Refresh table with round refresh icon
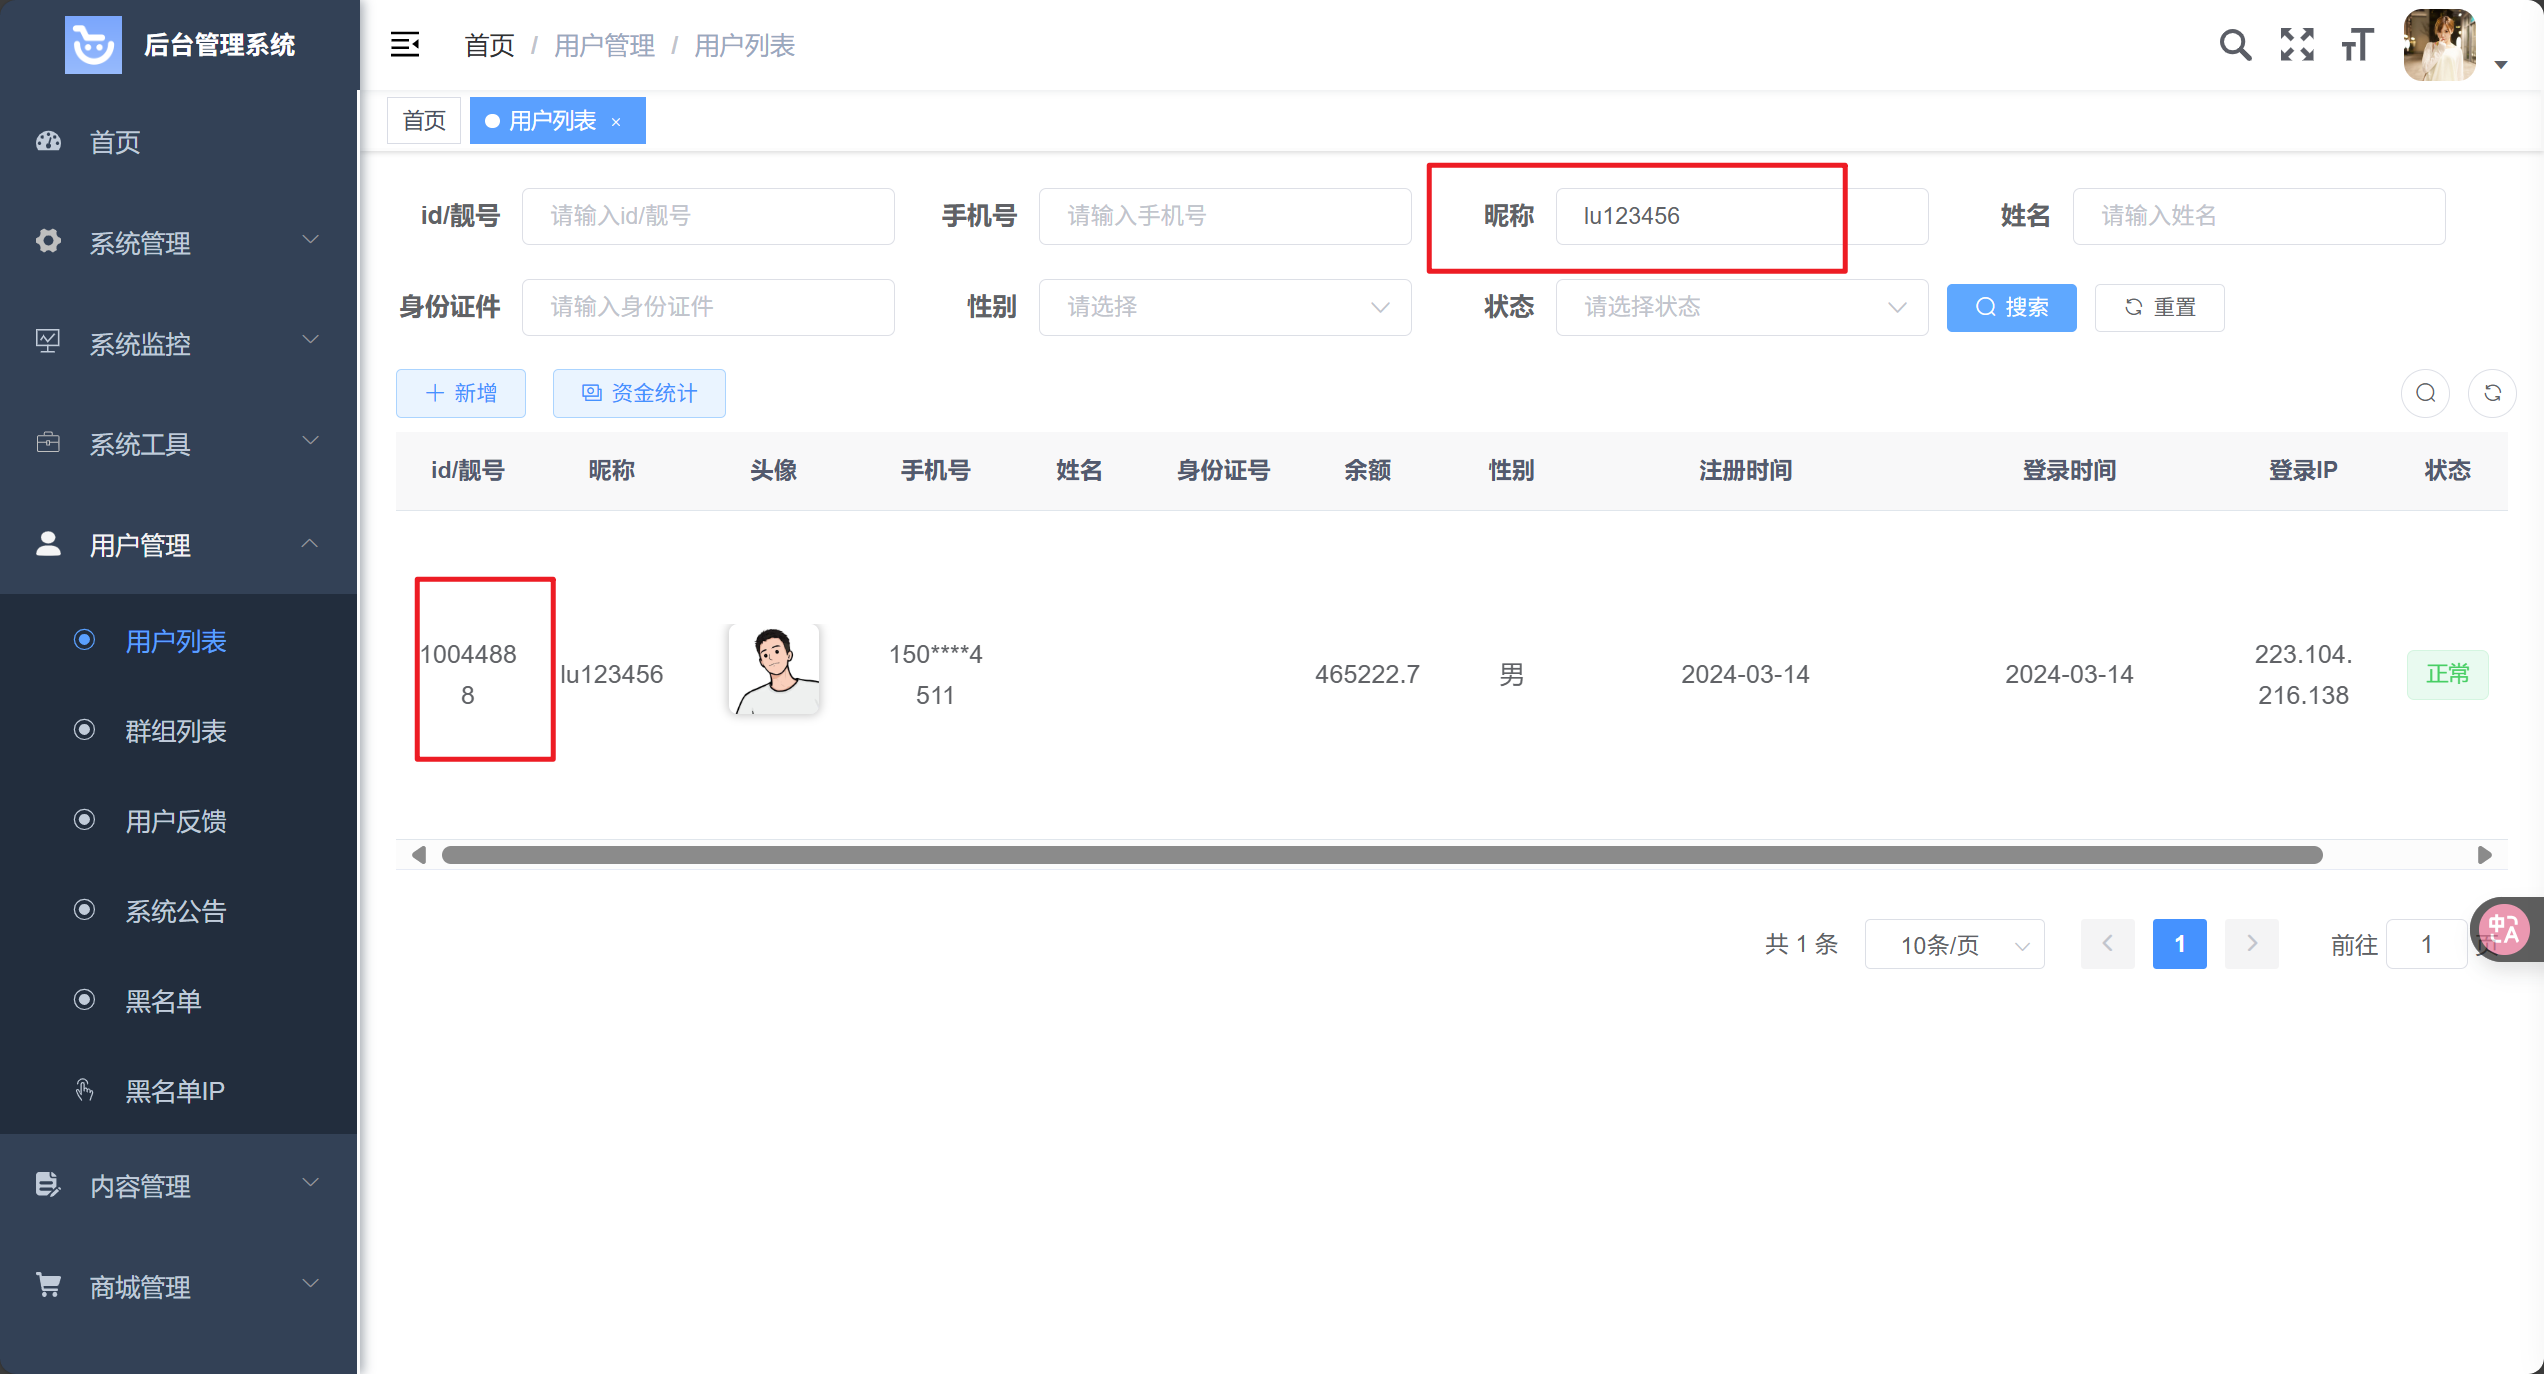Image resolution: width=2544 pixels, height=1374 pixels. [2492, 393]
